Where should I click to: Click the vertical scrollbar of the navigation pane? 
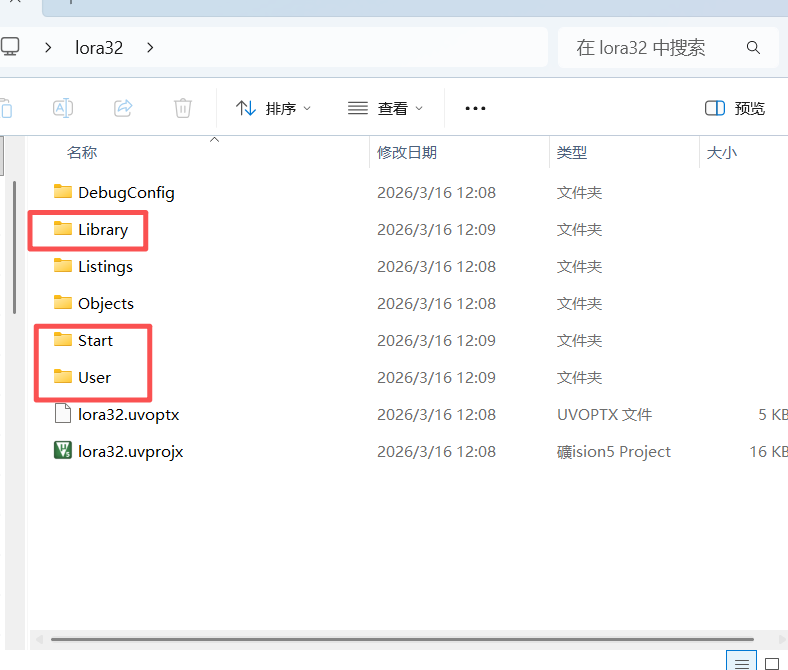coord(15,247)
